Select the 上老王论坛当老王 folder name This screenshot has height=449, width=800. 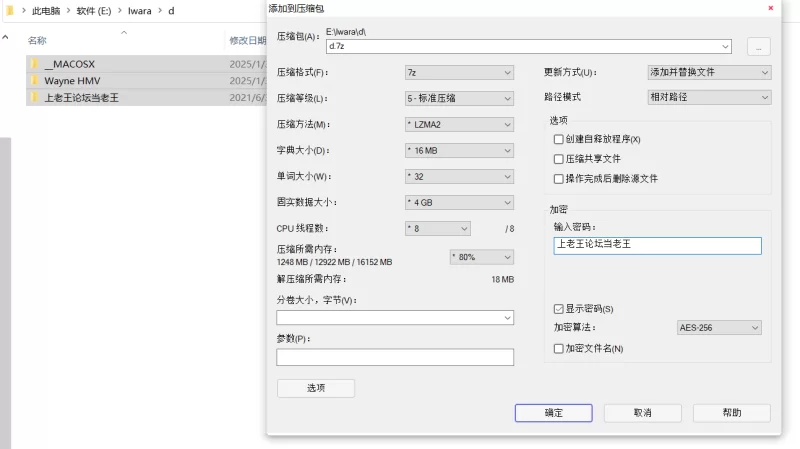[82, 97]
